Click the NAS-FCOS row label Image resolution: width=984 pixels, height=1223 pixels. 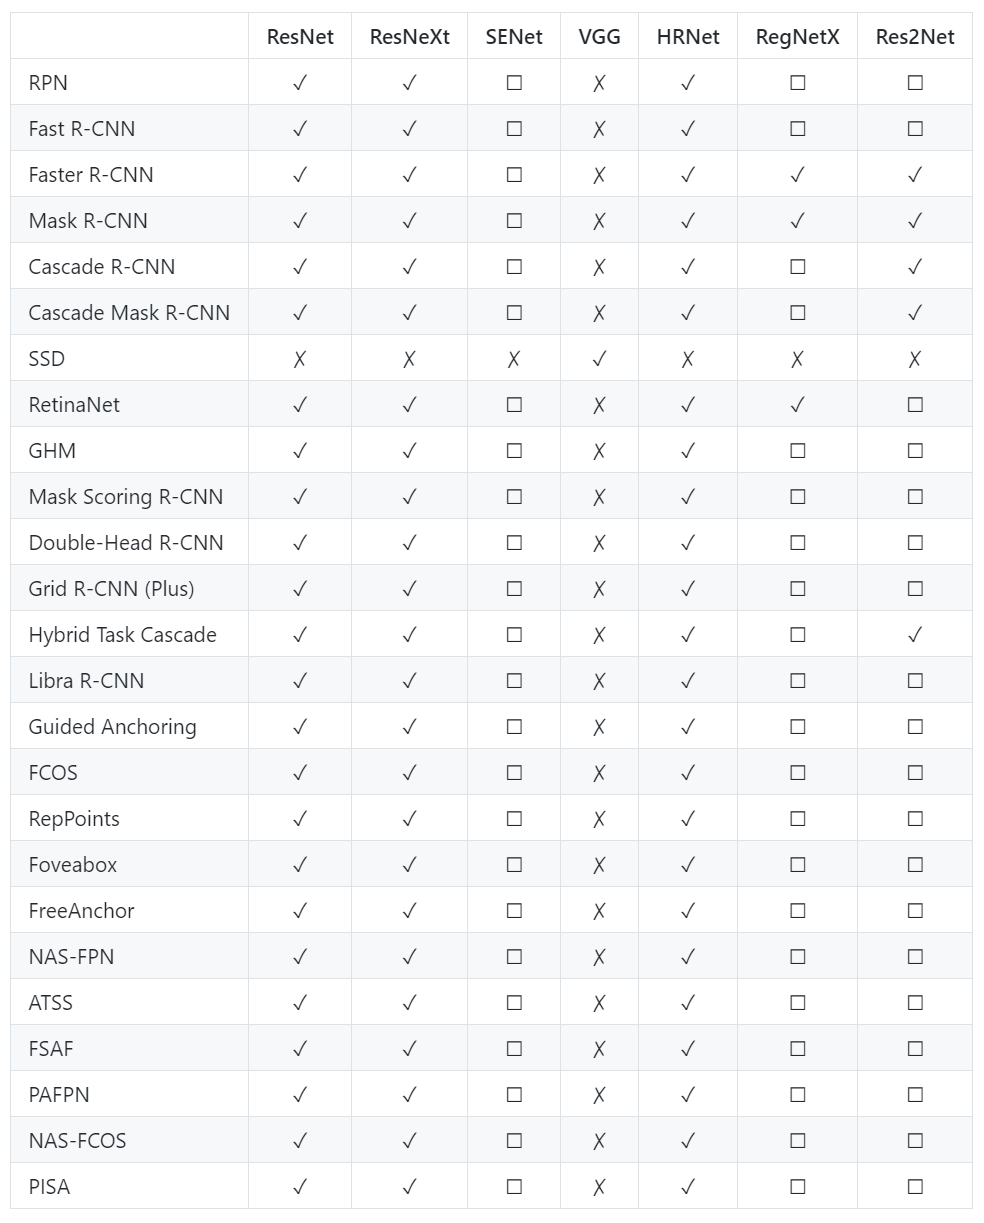point(77,1141)
